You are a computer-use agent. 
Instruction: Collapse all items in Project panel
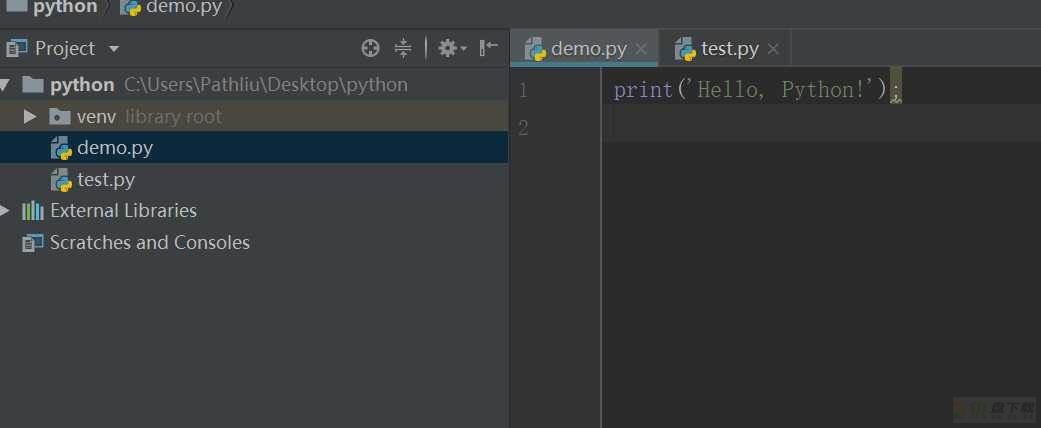click(x=403, y=48)
